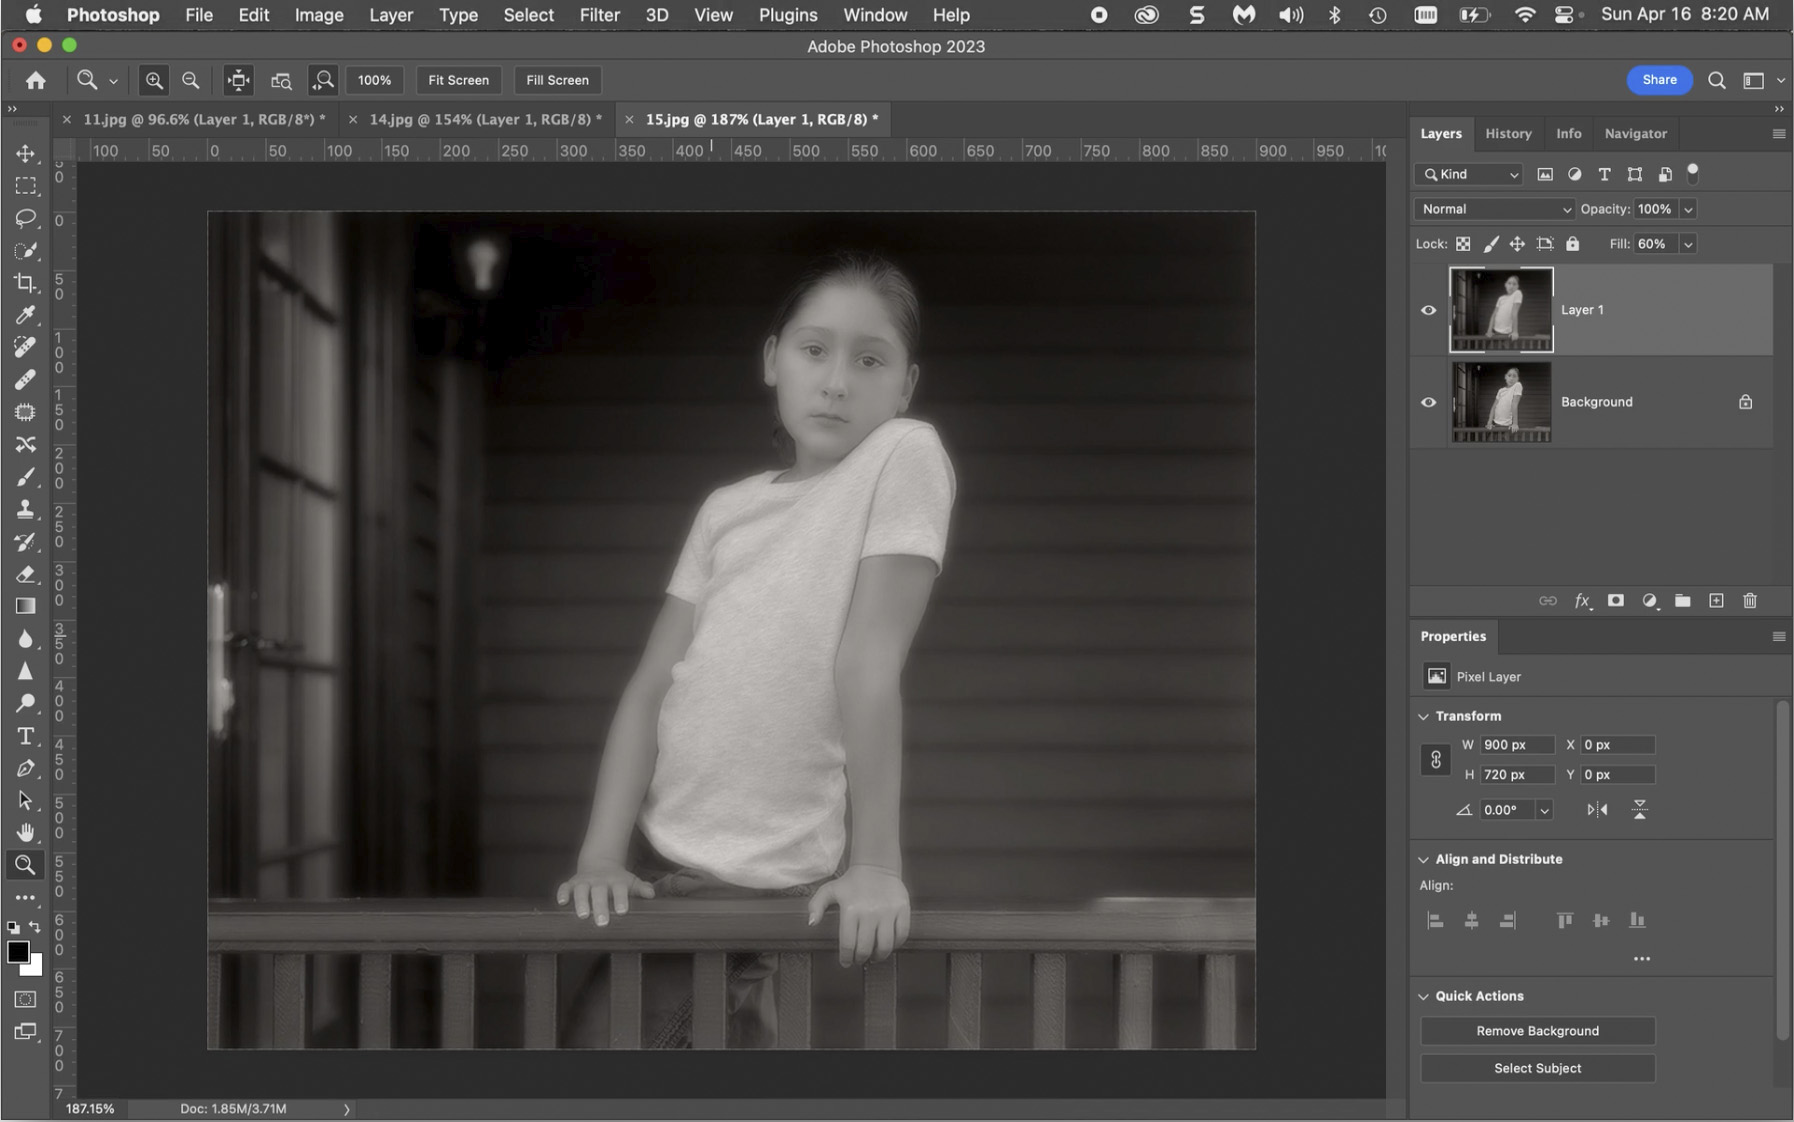Click the Remove Background quick action
Viewport: 1794px width, 1122px height.
[1536, 1030]
